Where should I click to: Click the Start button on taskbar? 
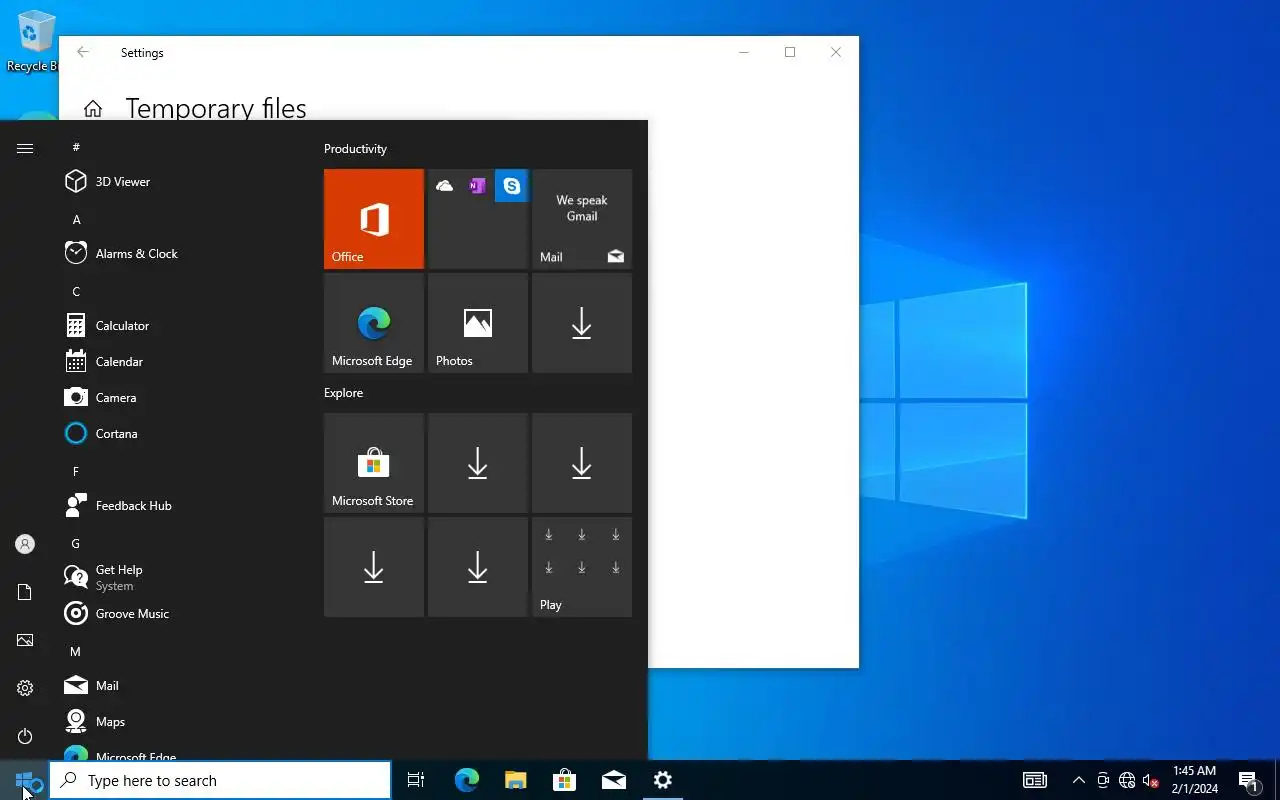(x=24, y=780)
